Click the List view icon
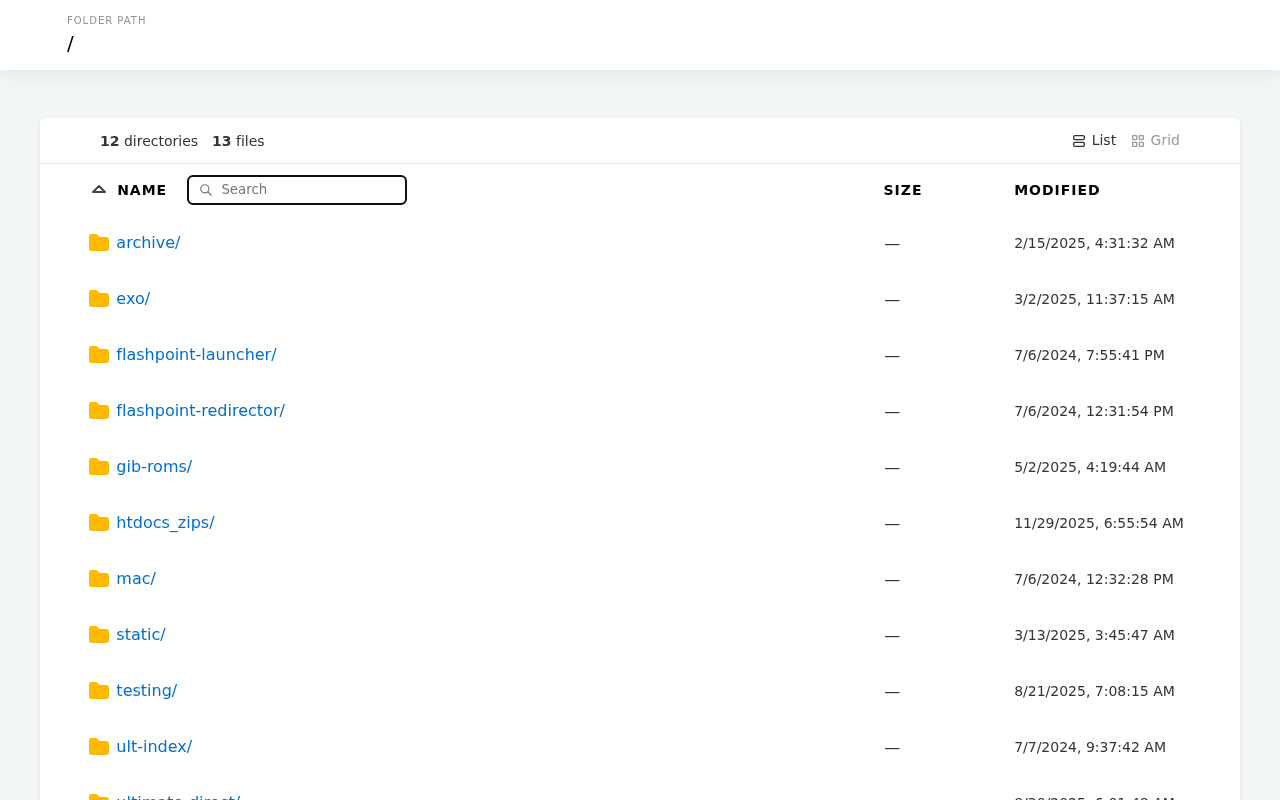The width and height of the screenshot is (1280, 800). (x=1079, y=141)
